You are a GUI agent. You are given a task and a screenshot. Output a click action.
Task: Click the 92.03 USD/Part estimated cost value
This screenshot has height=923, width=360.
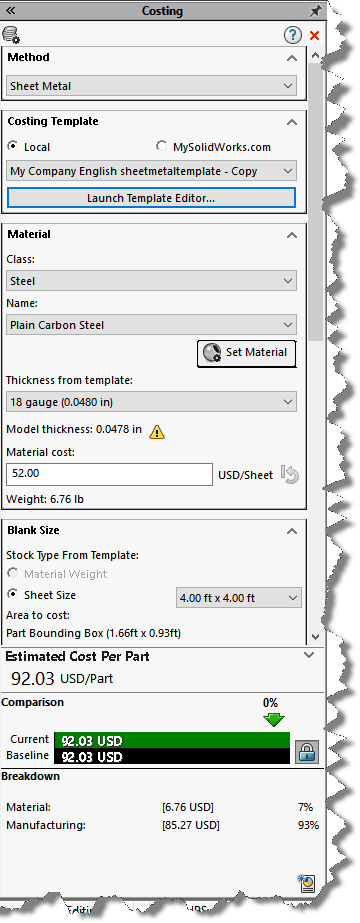(x=62, y=678)
